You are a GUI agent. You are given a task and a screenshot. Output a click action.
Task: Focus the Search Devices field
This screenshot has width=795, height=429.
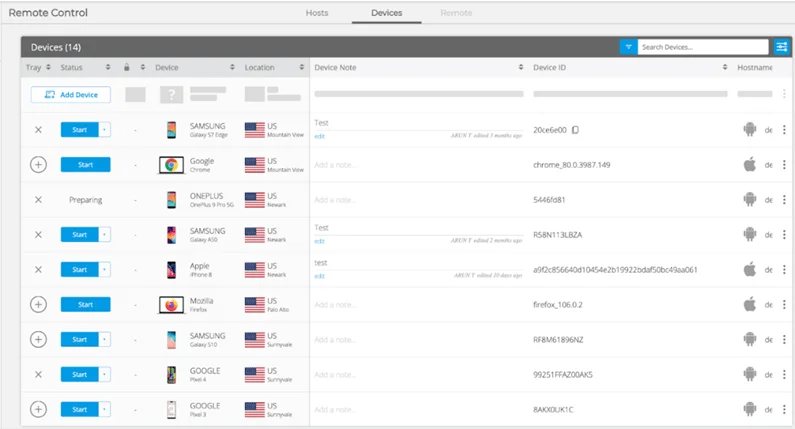coord(703,47)
